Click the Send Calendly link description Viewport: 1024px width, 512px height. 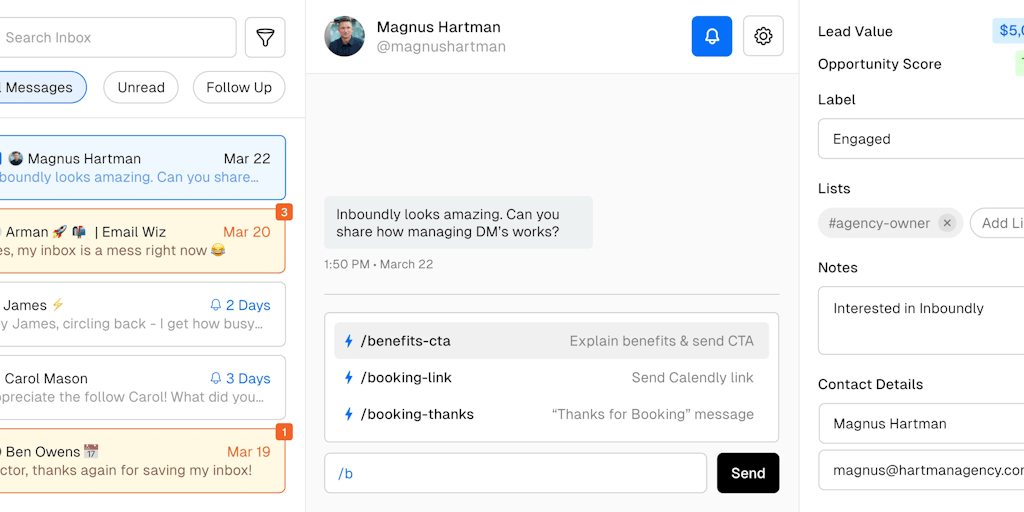coord(692,377)
